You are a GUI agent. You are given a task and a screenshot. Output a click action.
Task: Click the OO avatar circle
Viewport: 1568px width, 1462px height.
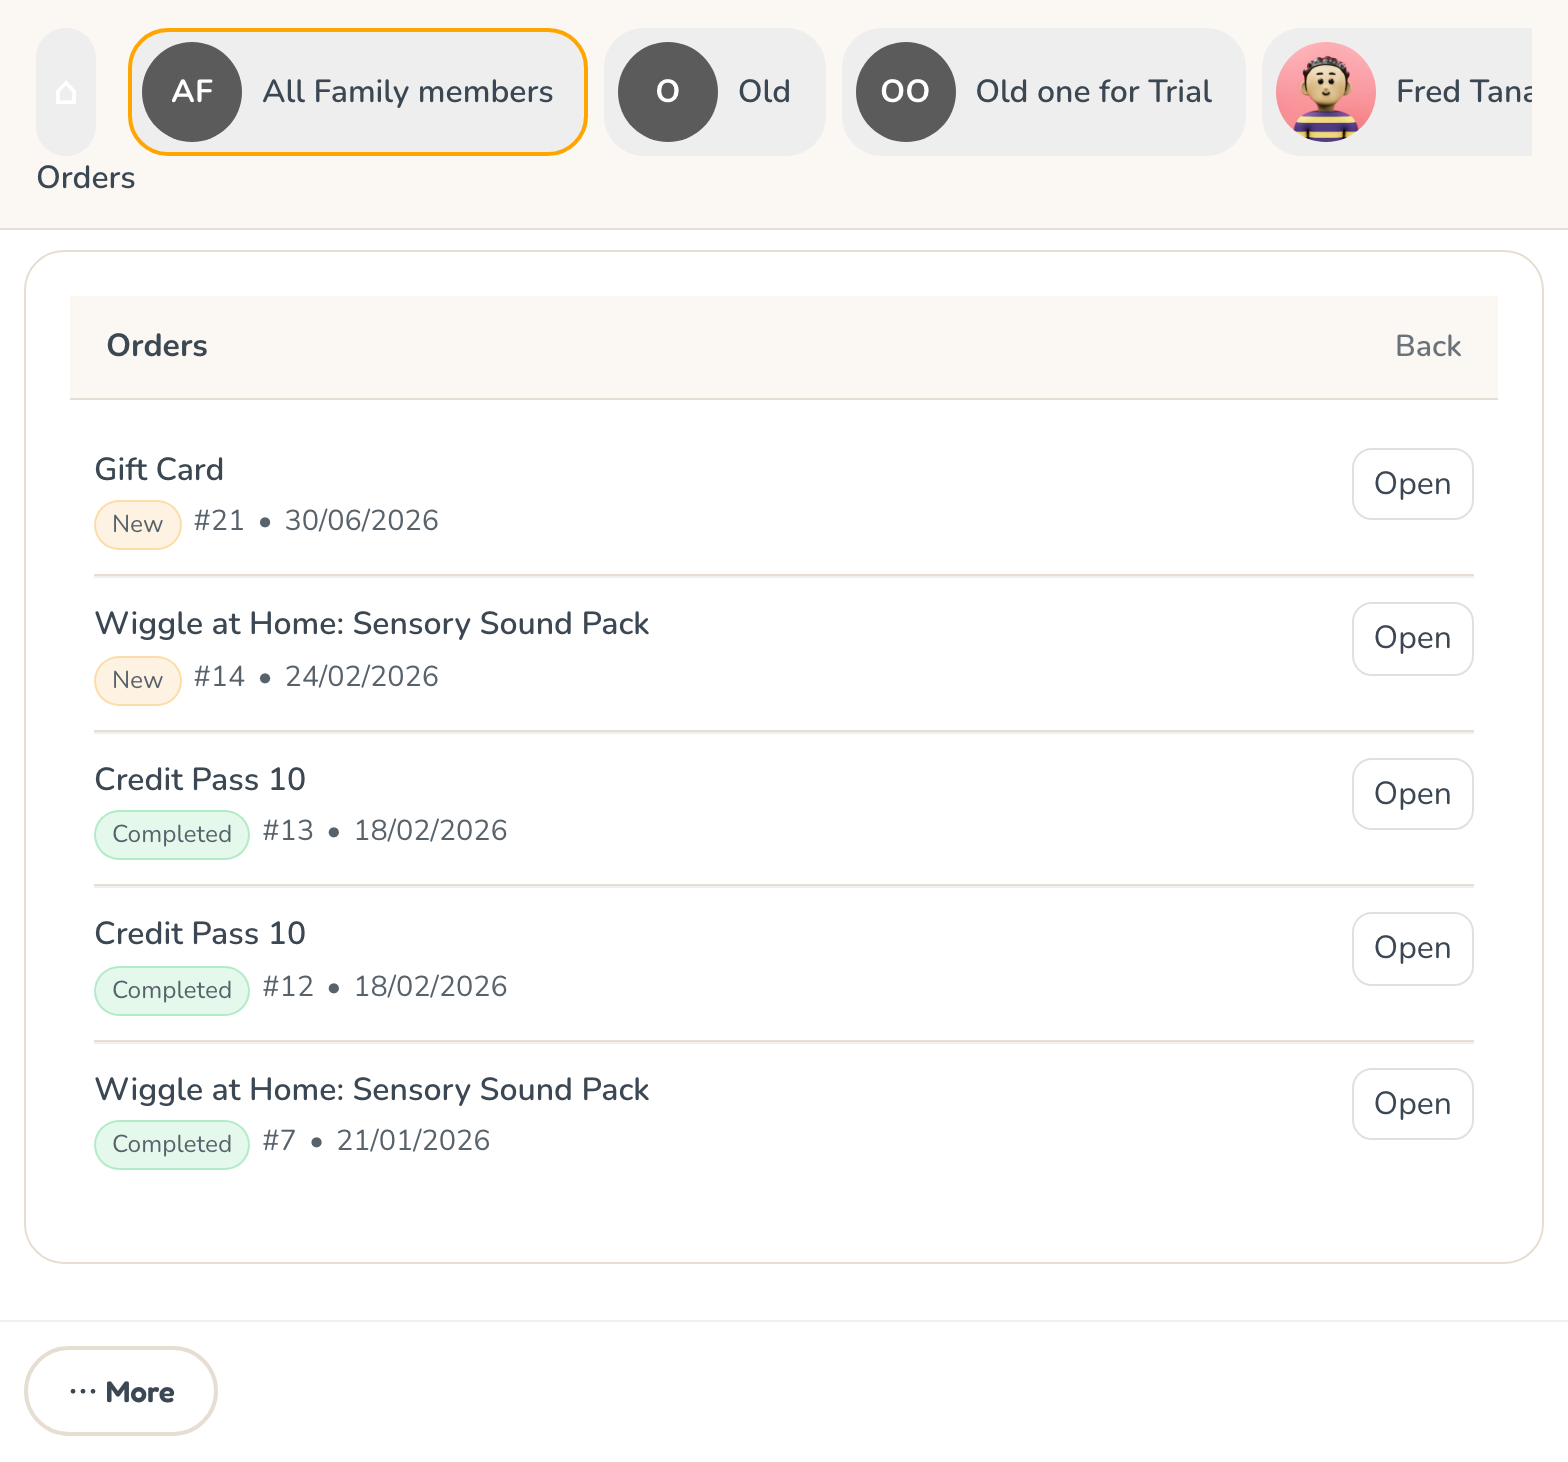click(x=906, y=92)
